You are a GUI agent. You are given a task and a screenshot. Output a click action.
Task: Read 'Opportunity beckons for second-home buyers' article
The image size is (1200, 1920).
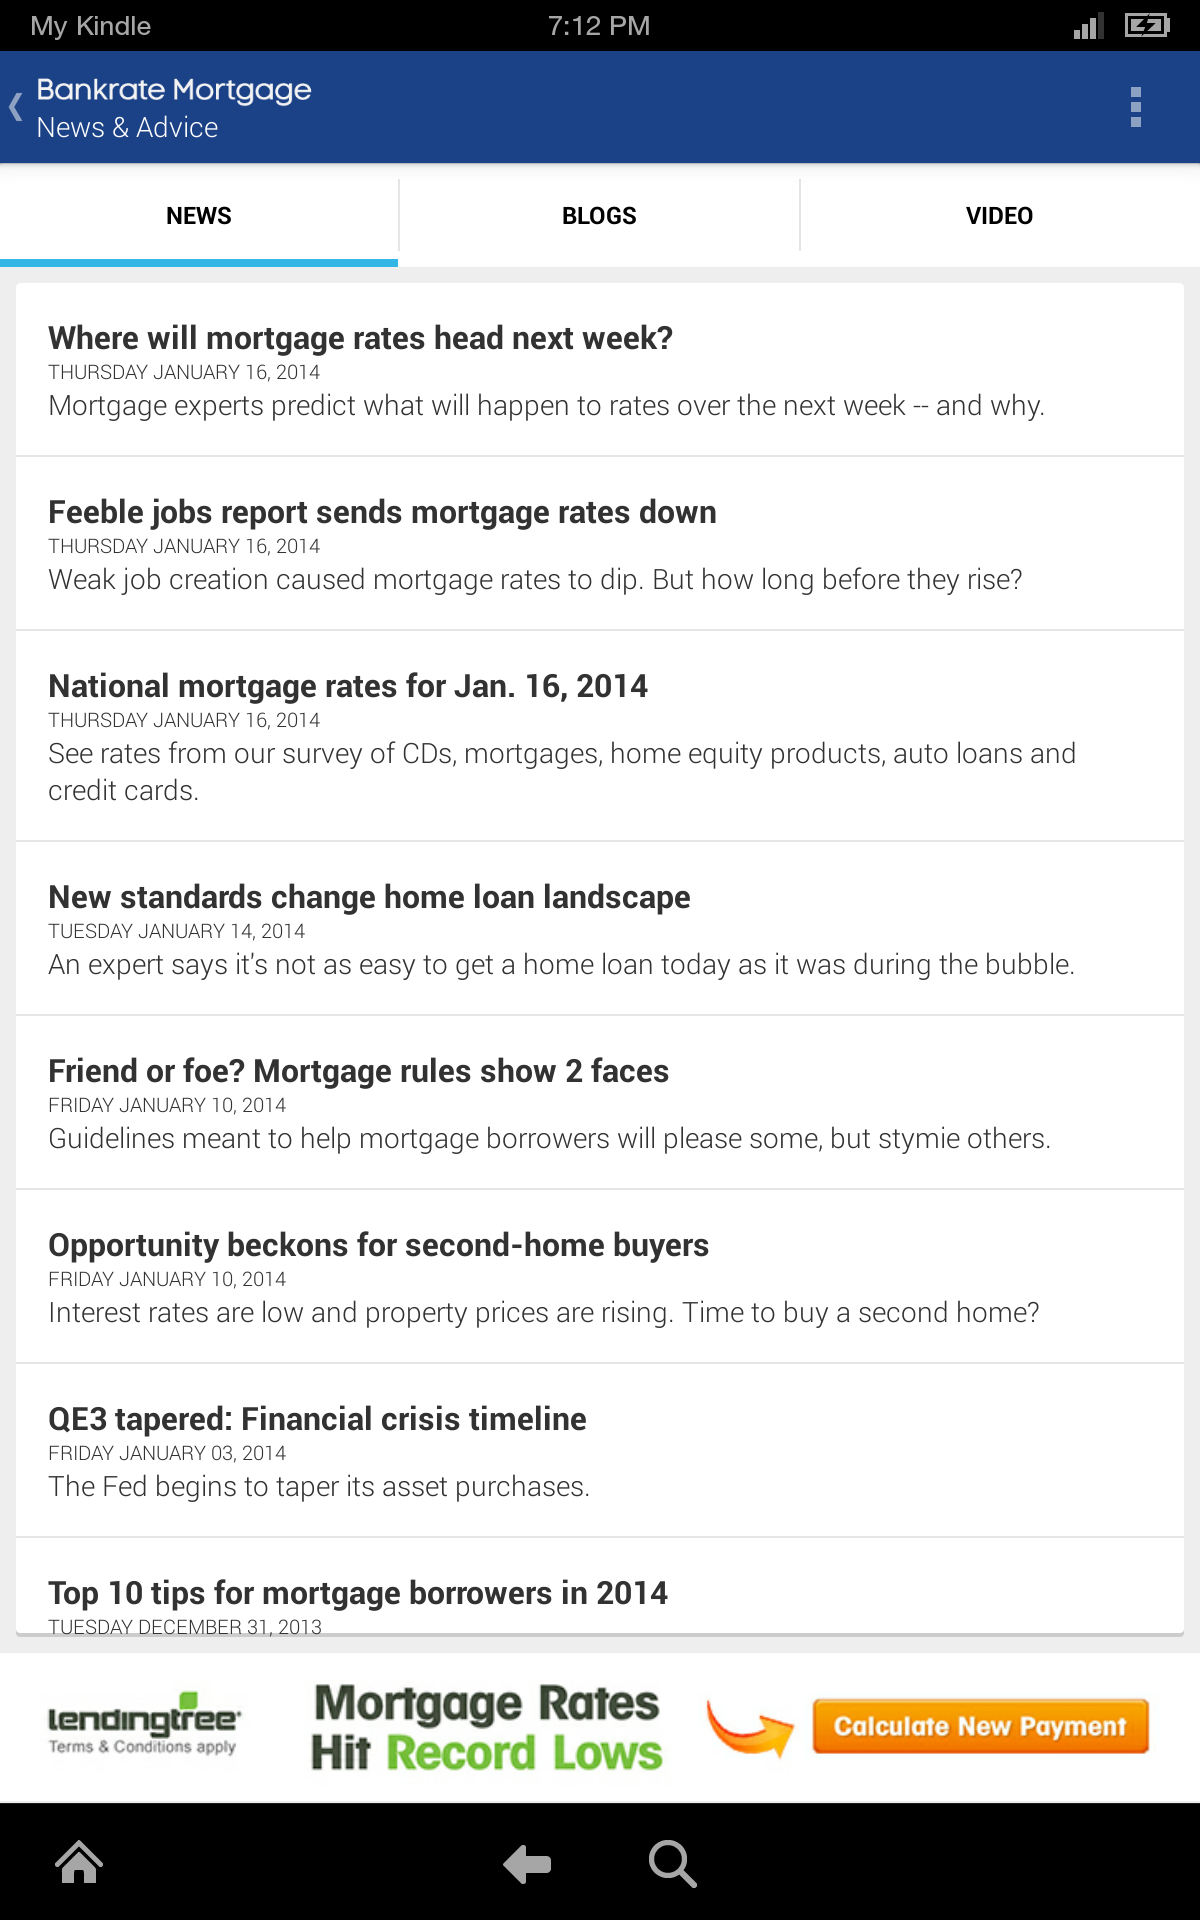[x=378, y=1246]
